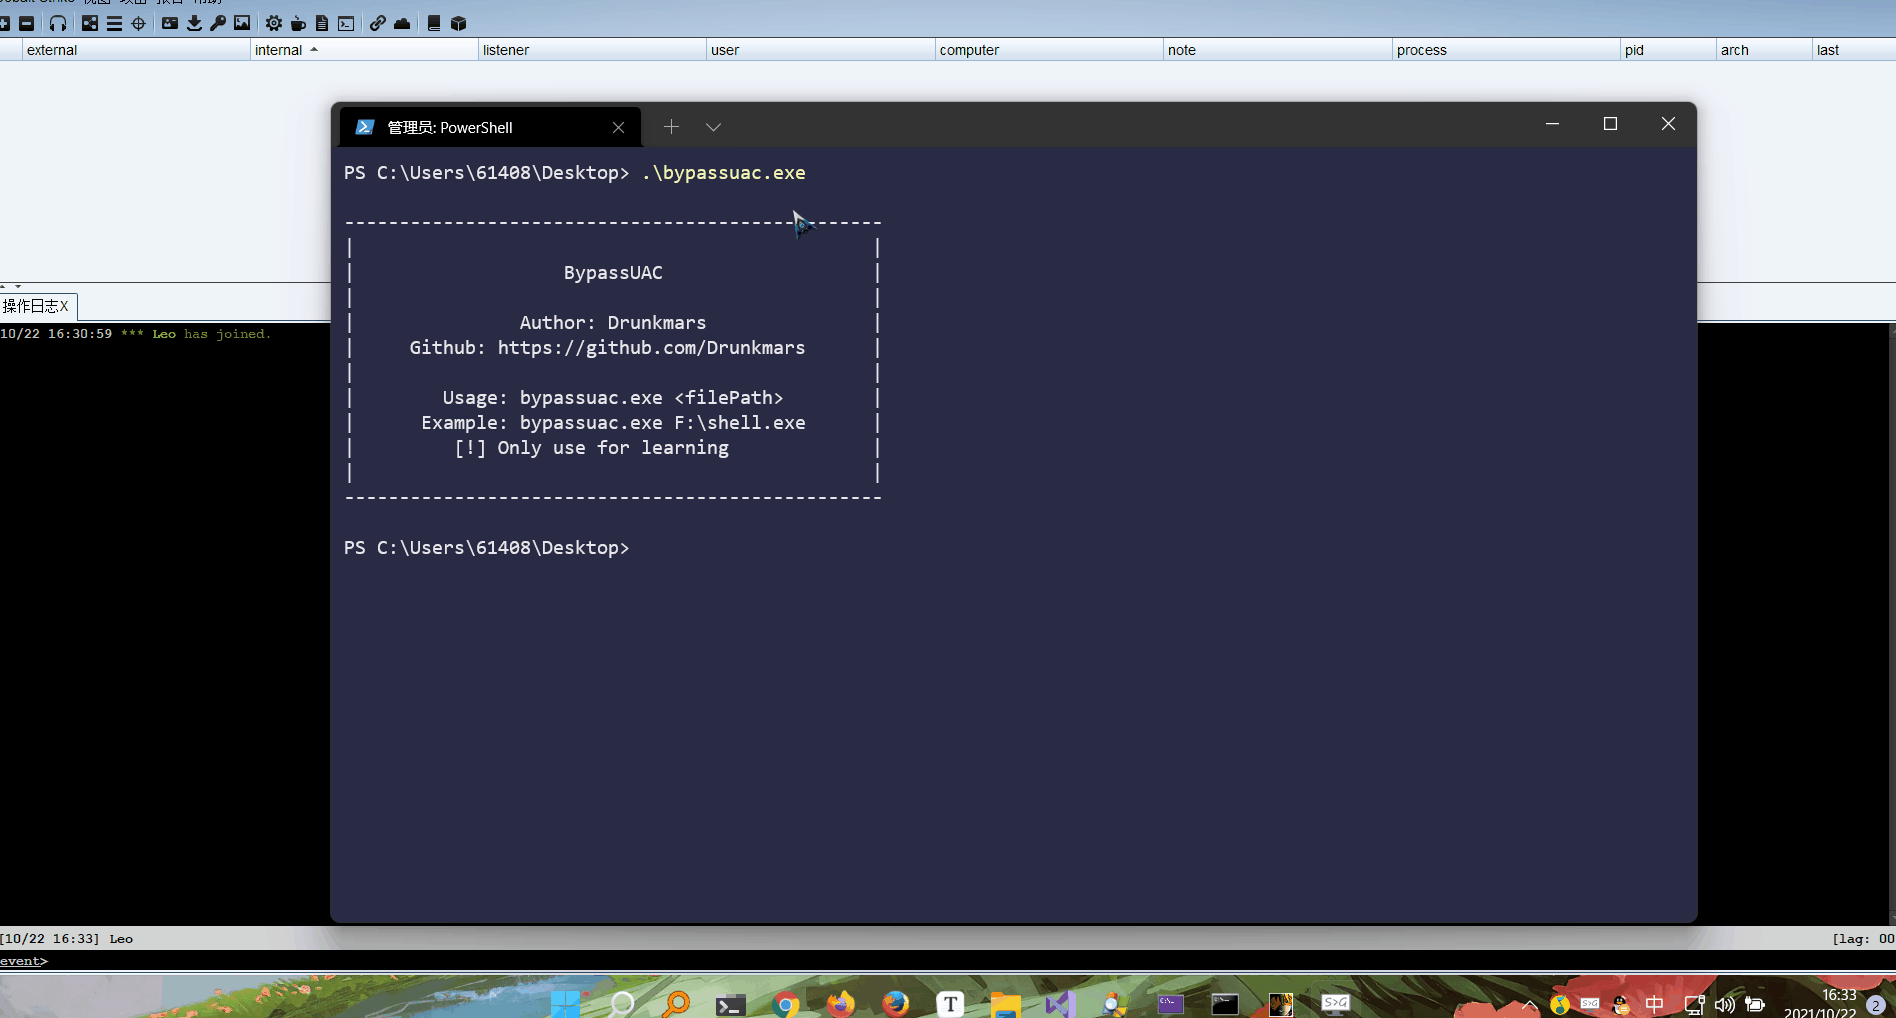Open Chrome from the taskbar
1896x1018 pixels.
[786, 1003]
